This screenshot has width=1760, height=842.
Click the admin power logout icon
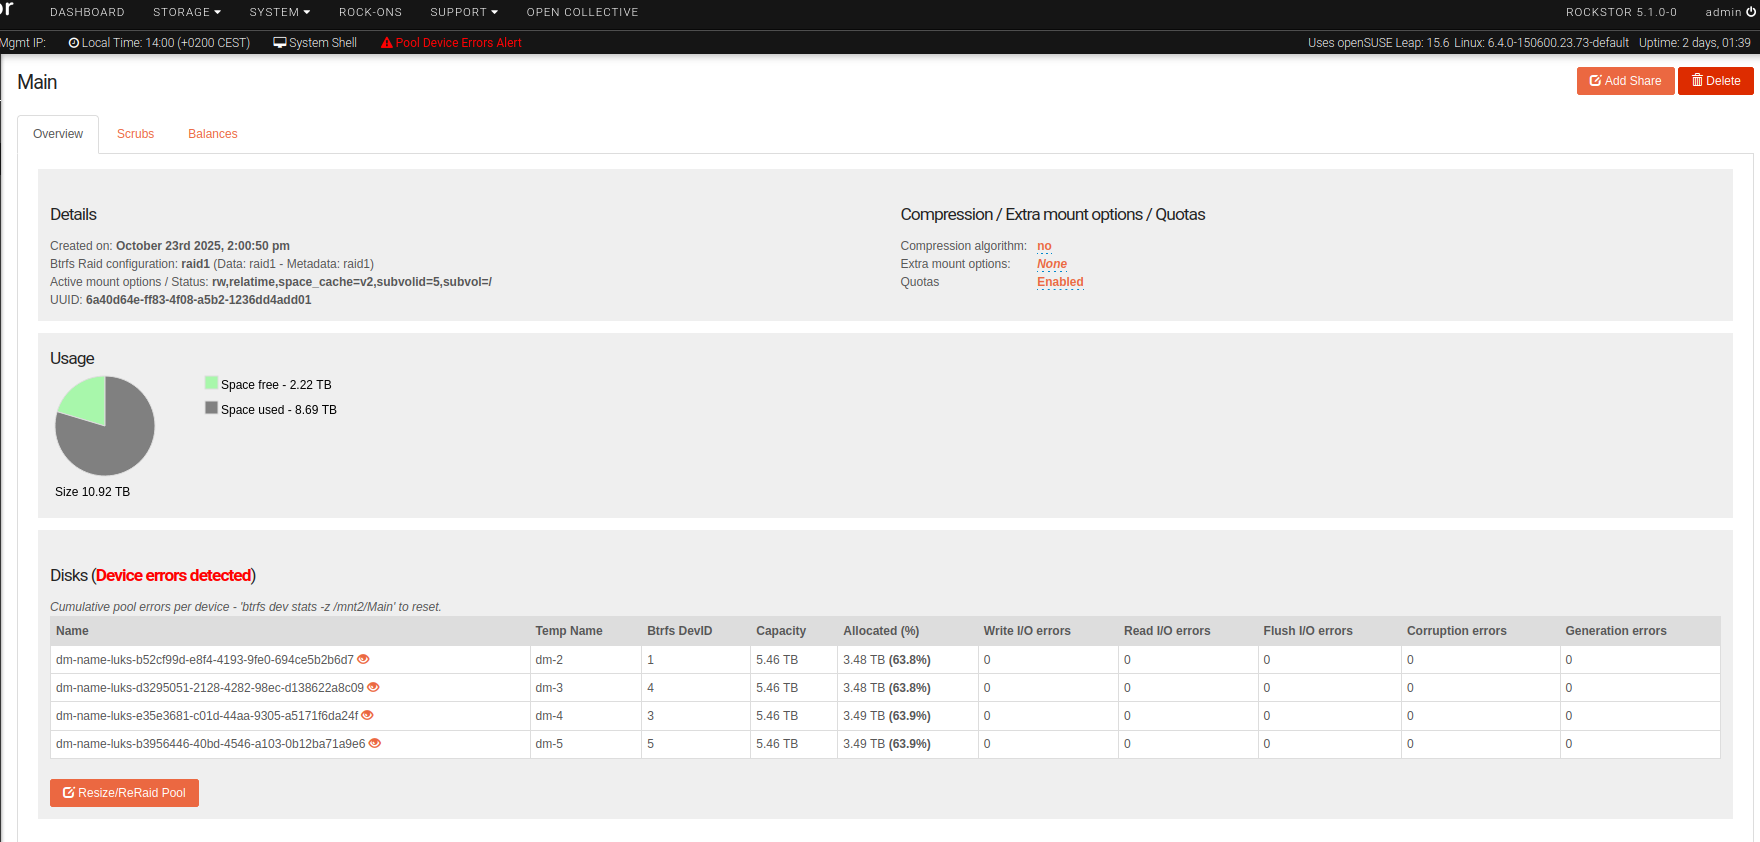click(1750, 12)
